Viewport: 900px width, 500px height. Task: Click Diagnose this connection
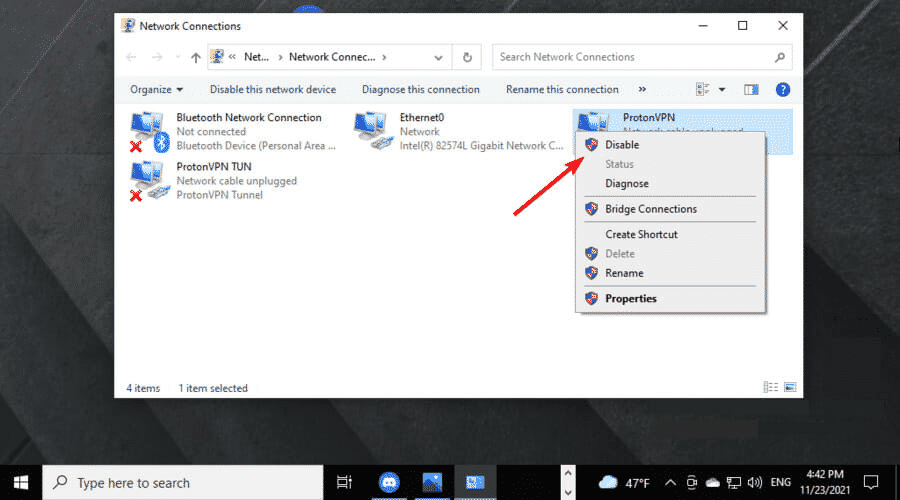point(421,90)
